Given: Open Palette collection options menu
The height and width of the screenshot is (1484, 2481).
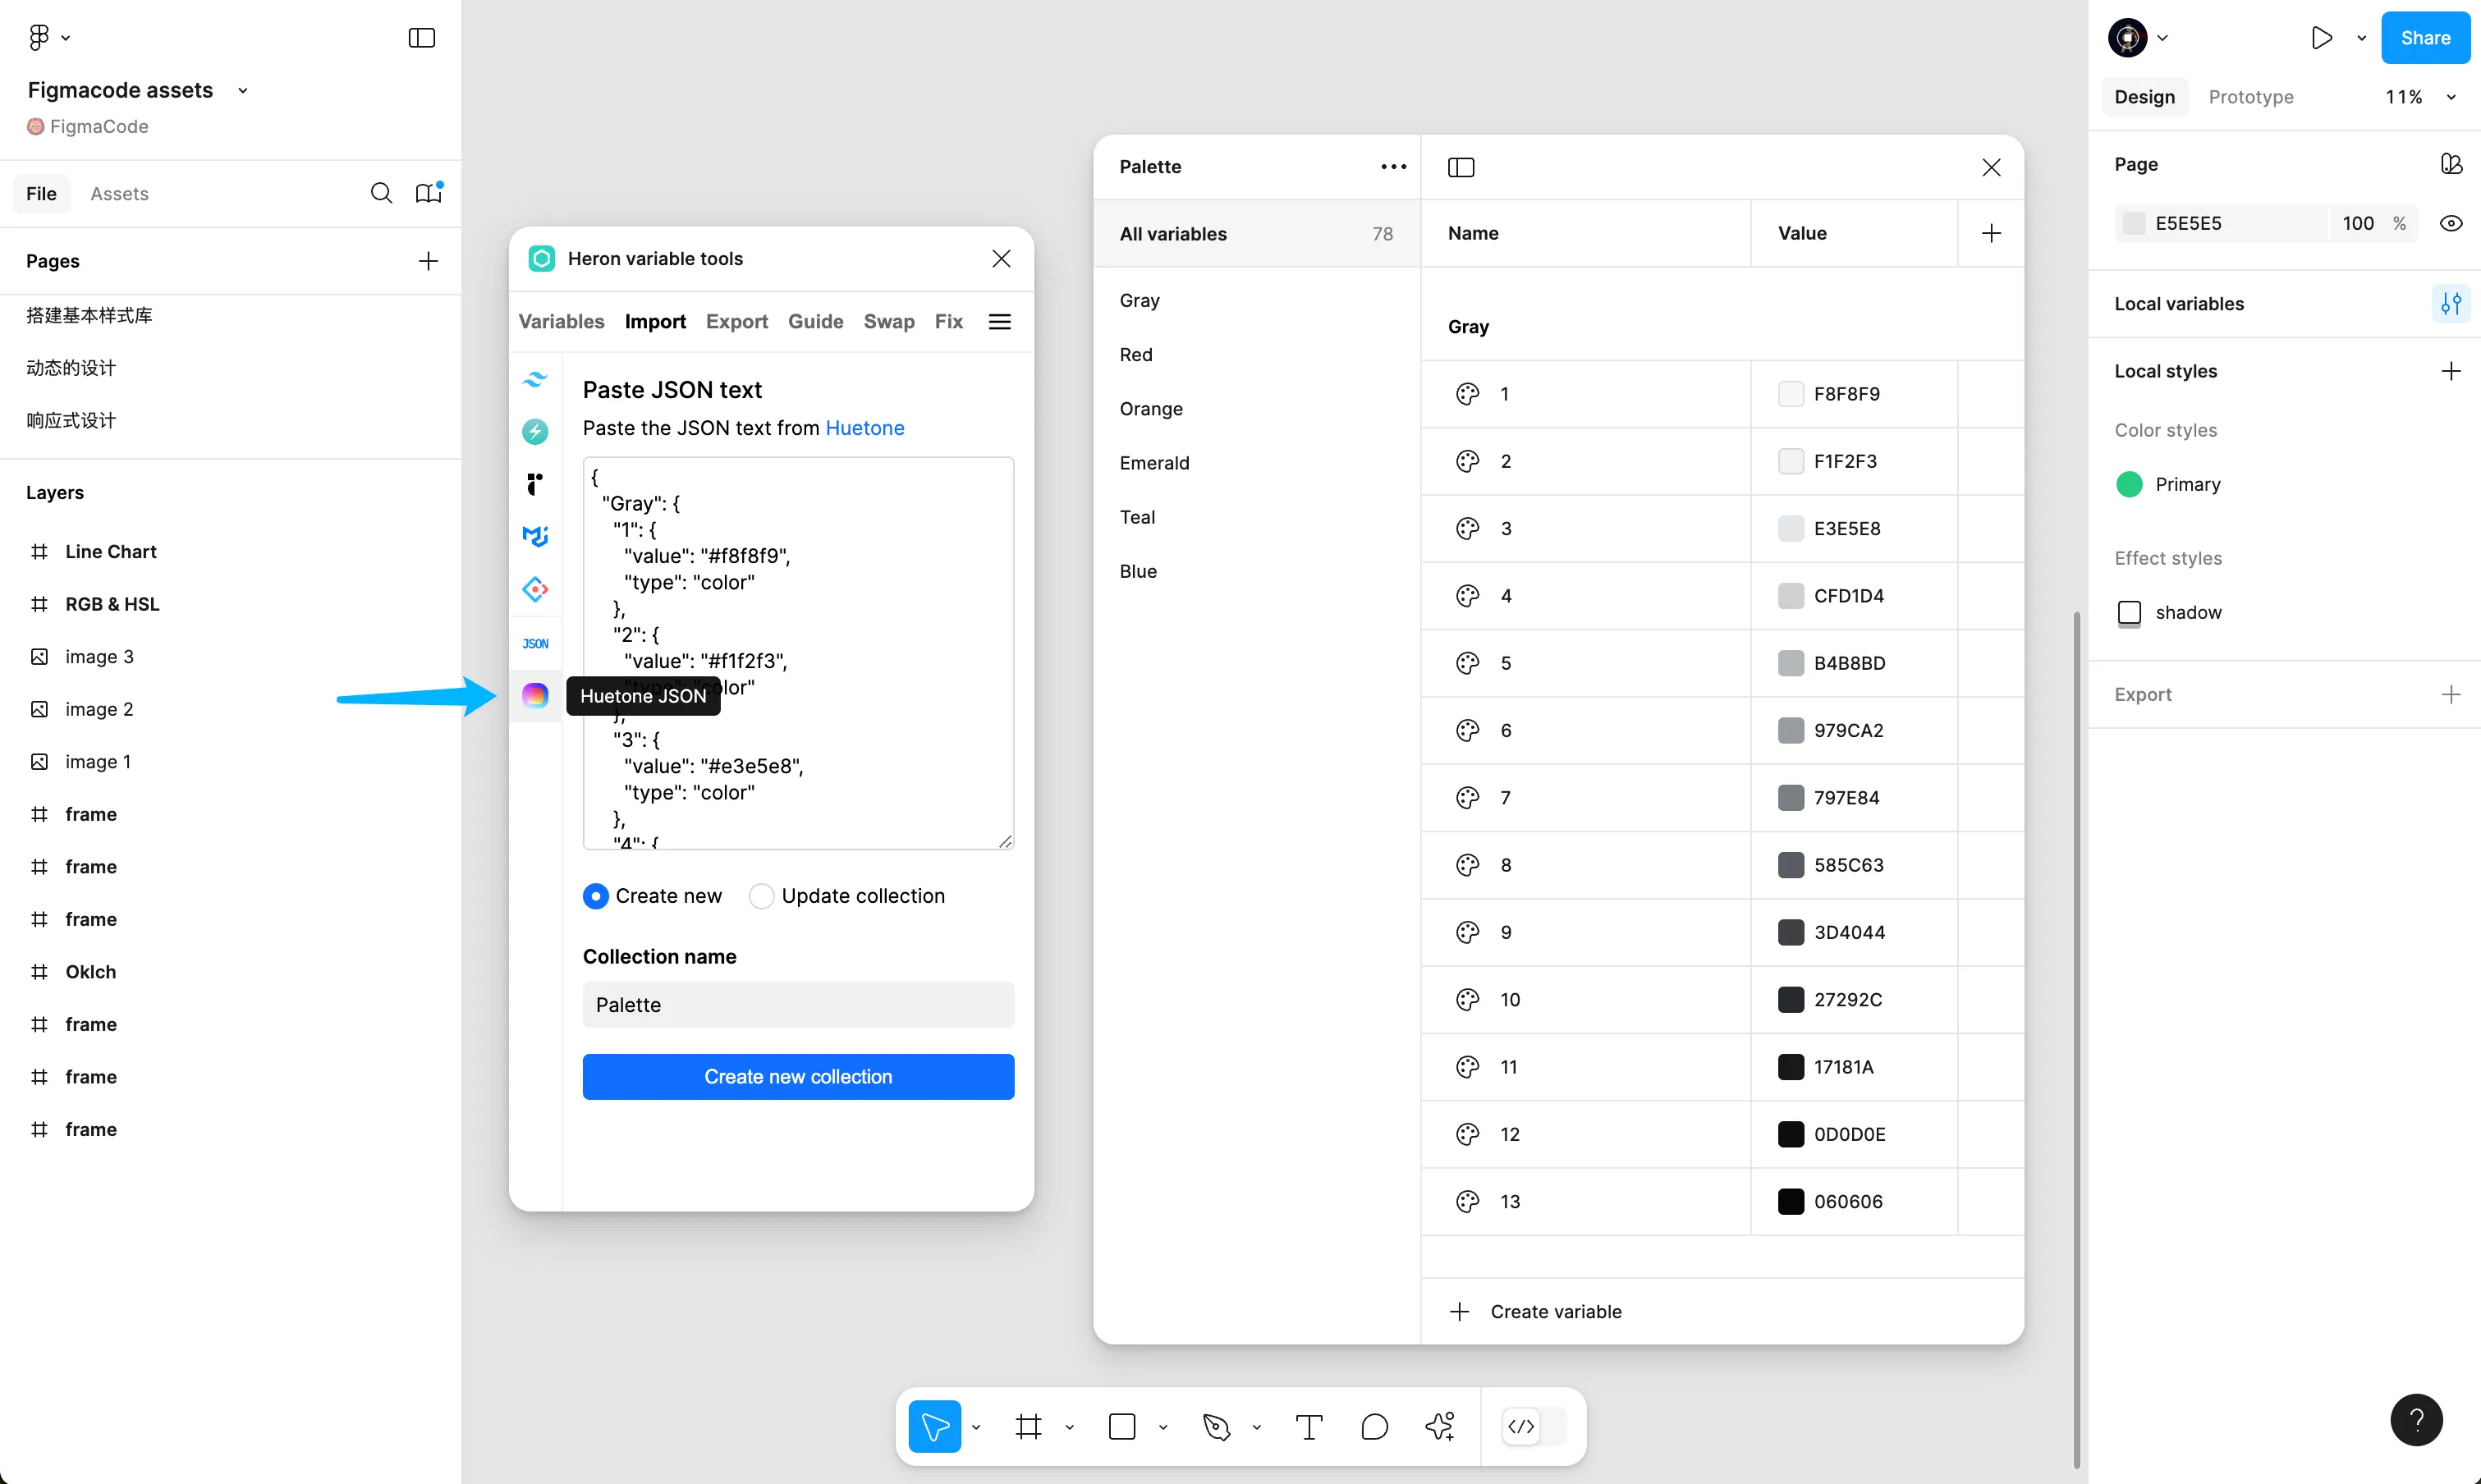Looking at the screenshot, I should coord(1393,167).
